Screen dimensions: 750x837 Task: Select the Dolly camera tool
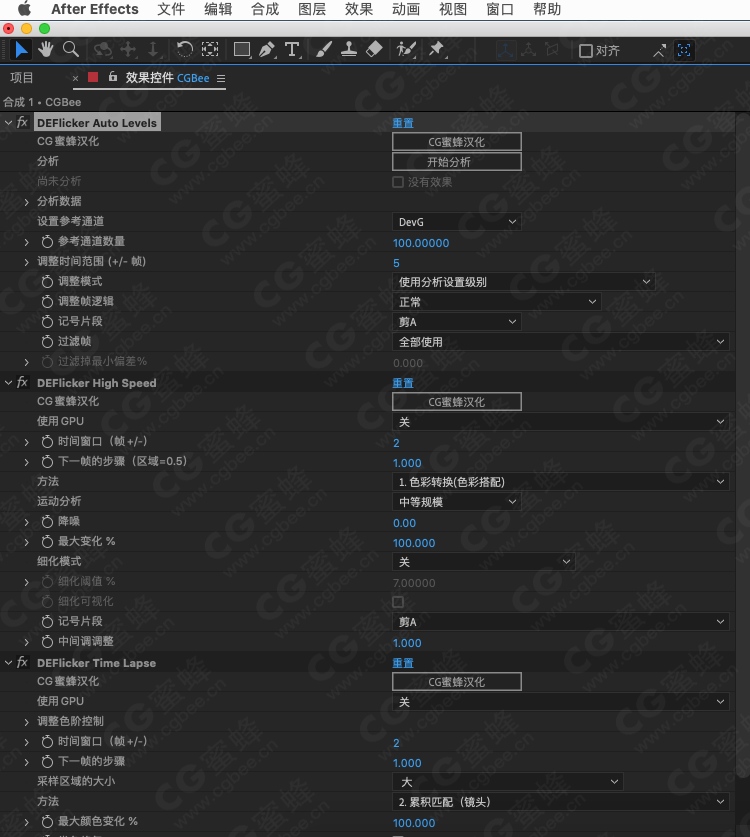tap(153, 50)
